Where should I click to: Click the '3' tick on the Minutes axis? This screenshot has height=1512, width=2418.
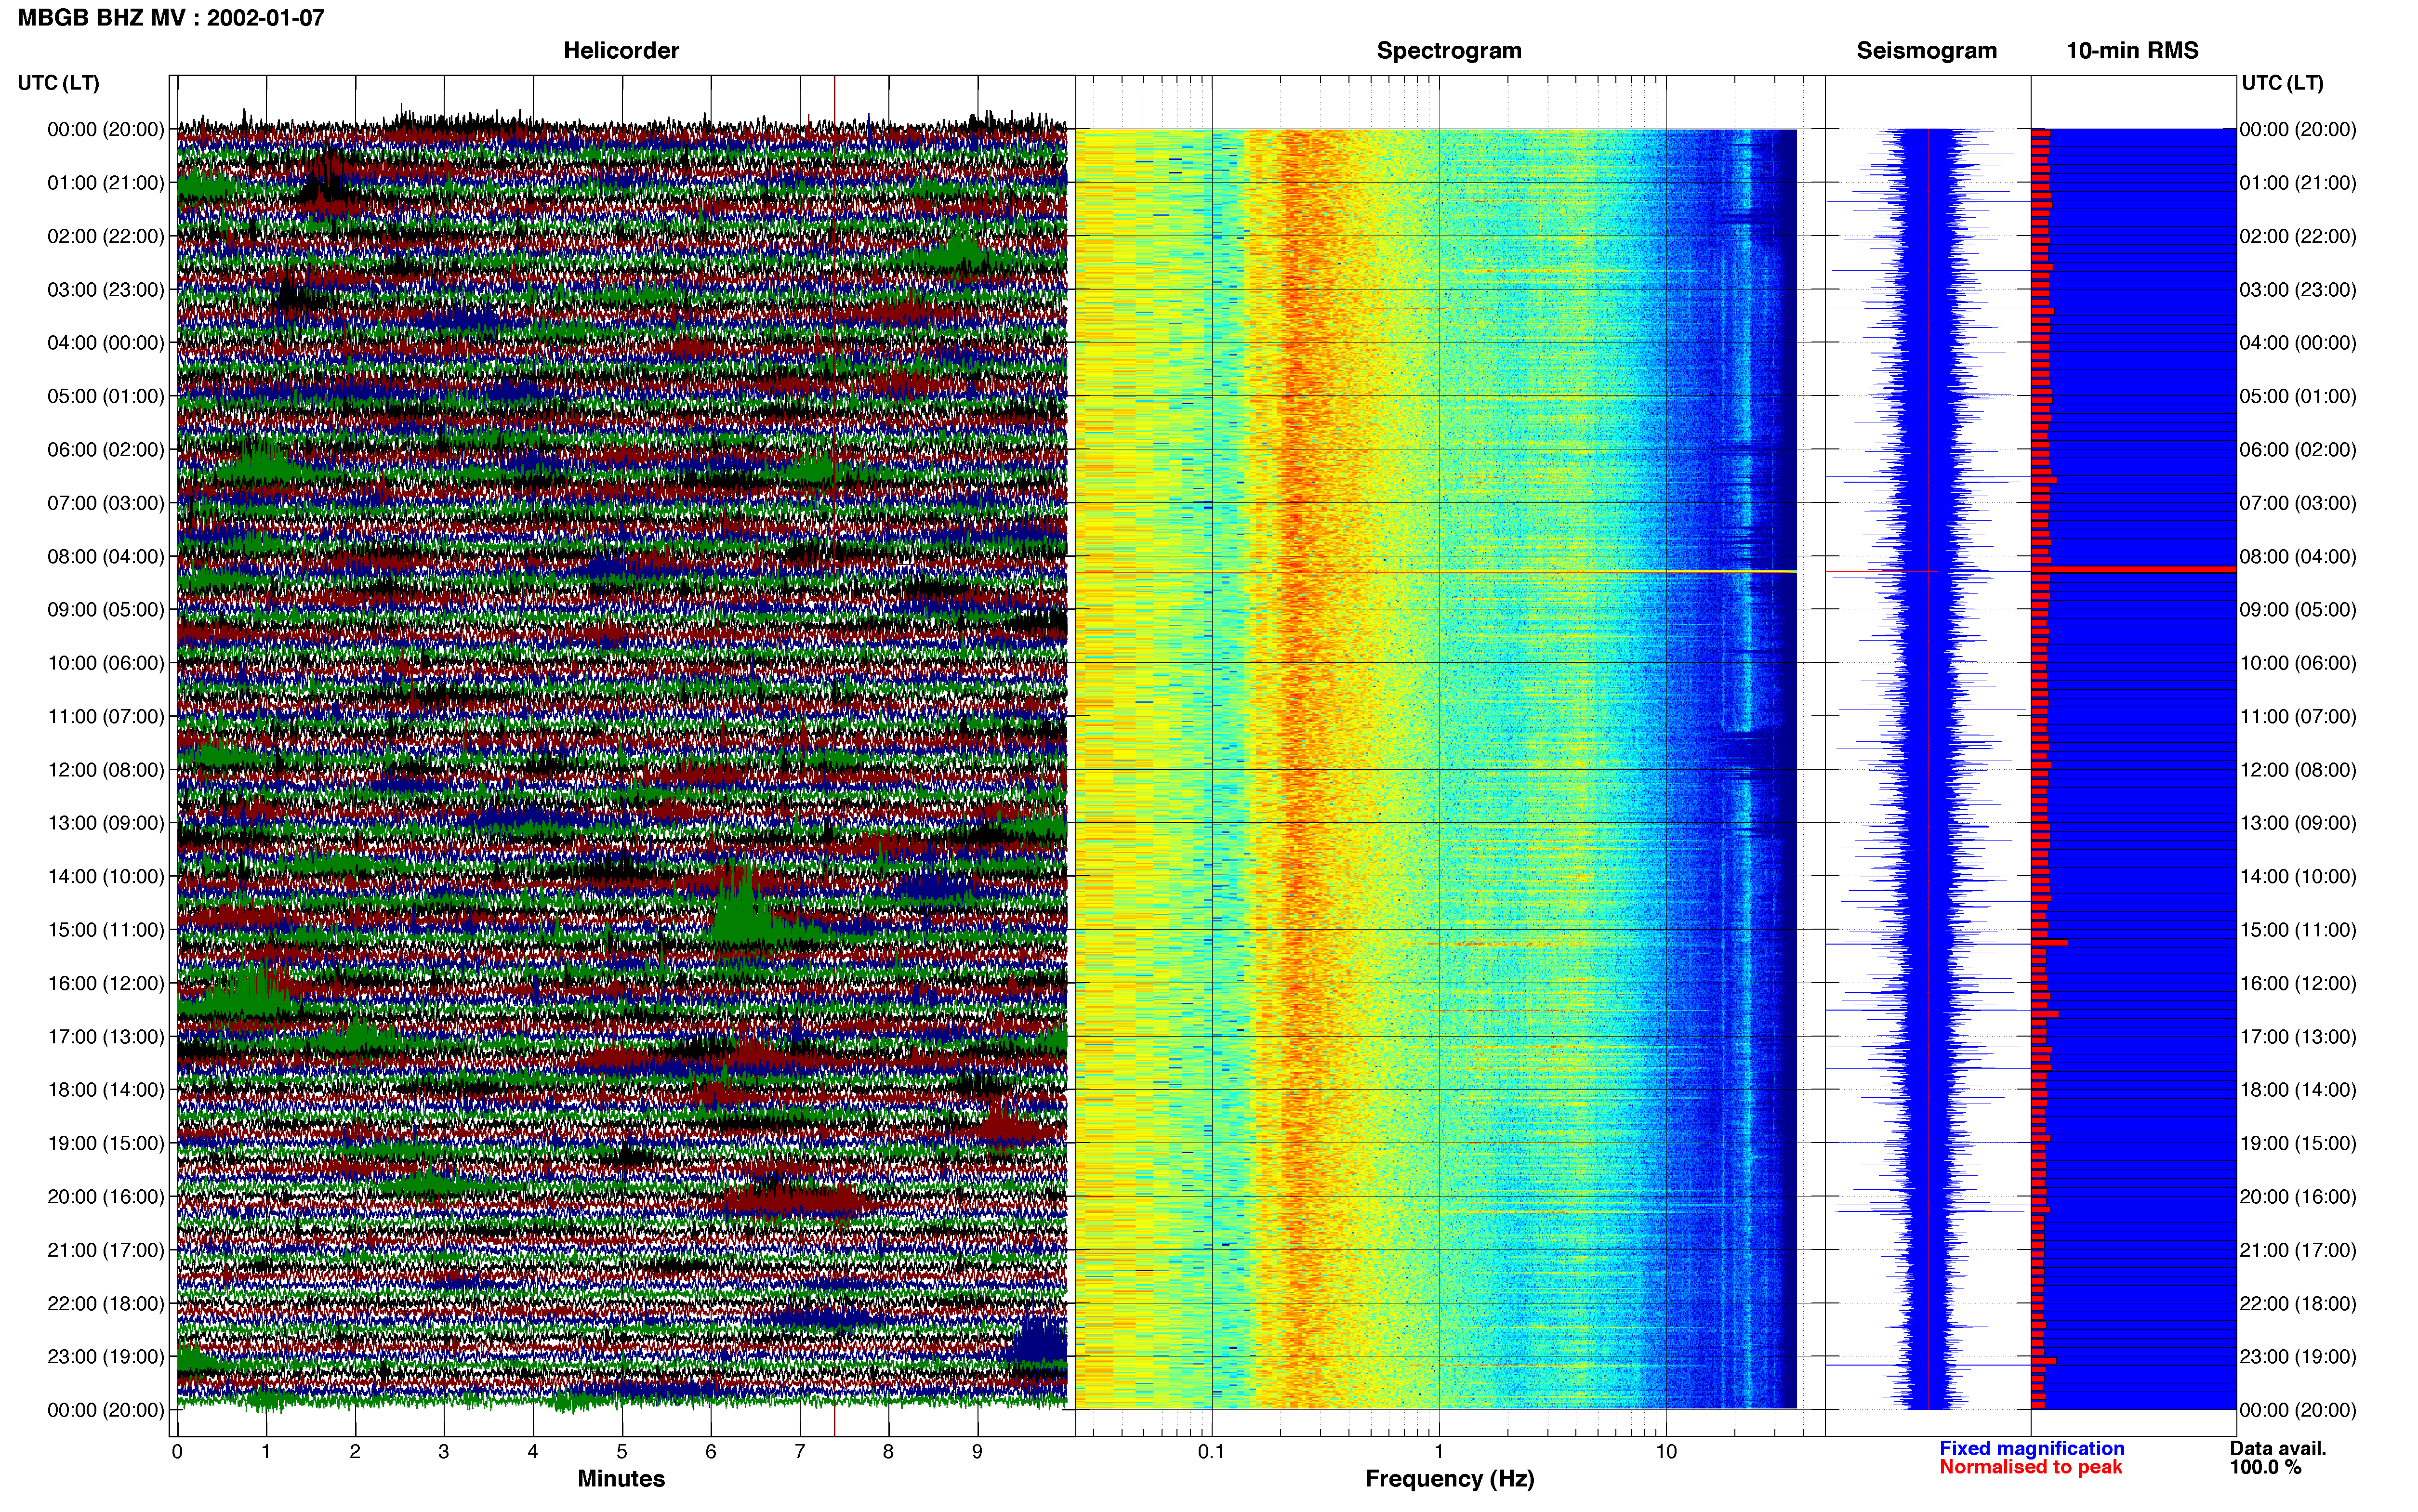click(x=444, y=1452)
